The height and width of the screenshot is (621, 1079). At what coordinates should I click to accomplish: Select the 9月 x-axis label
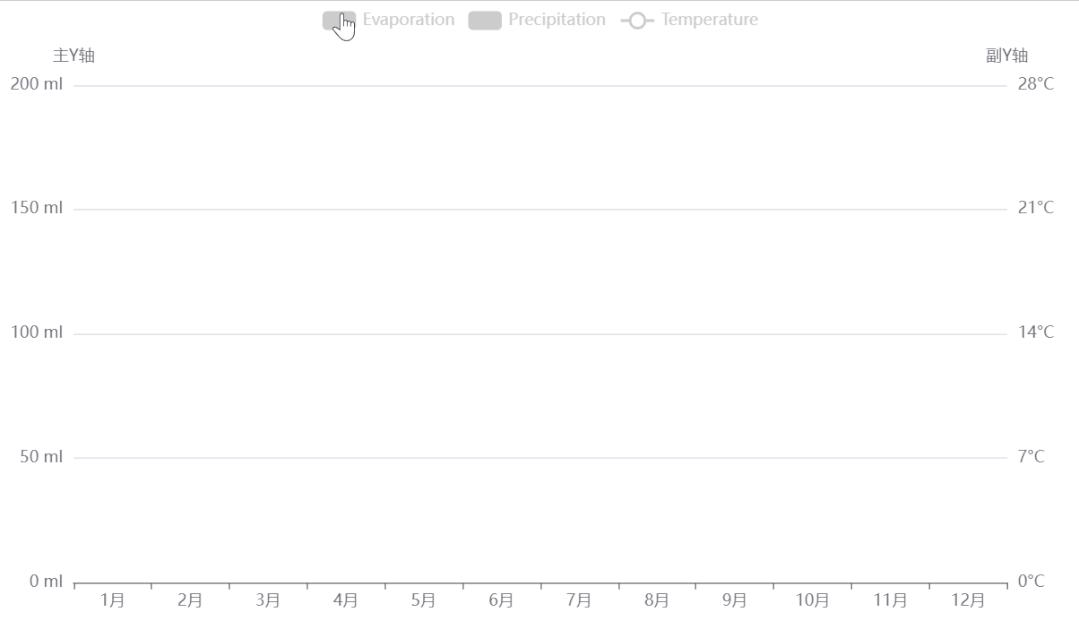click(x=735, y=600)
